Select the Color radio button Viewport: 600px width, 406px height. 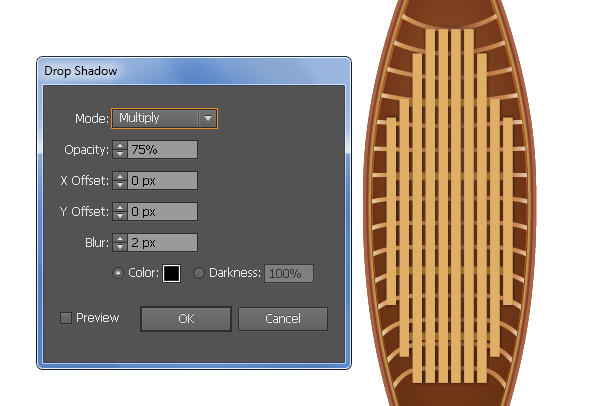coord(118,273)
